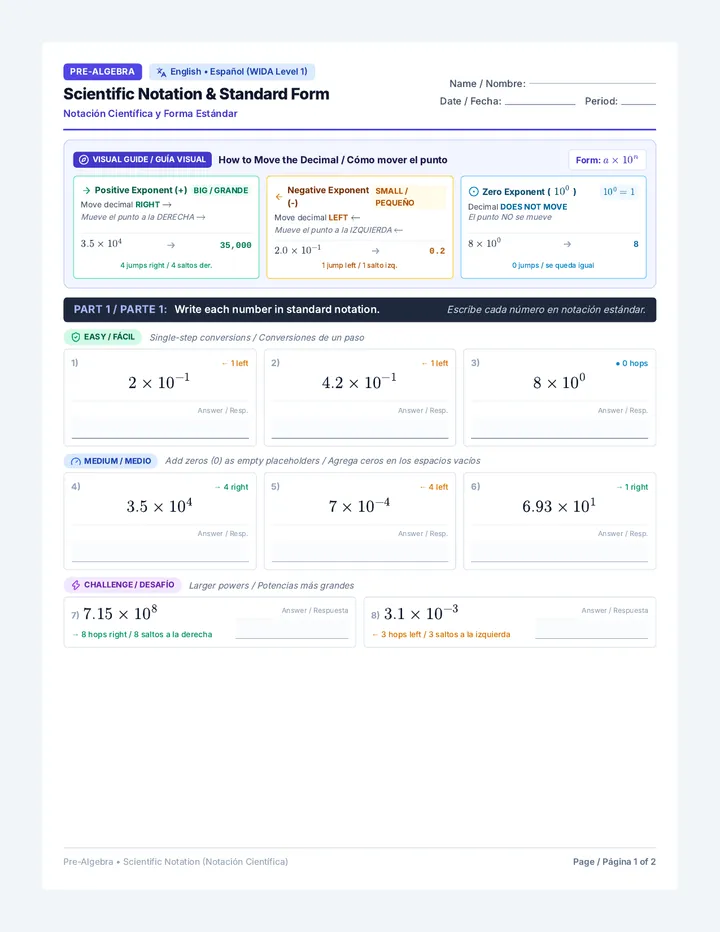
Task: Click 'Add zeros (0) as empty placeholders' note
Action: (x=323, y=461)
